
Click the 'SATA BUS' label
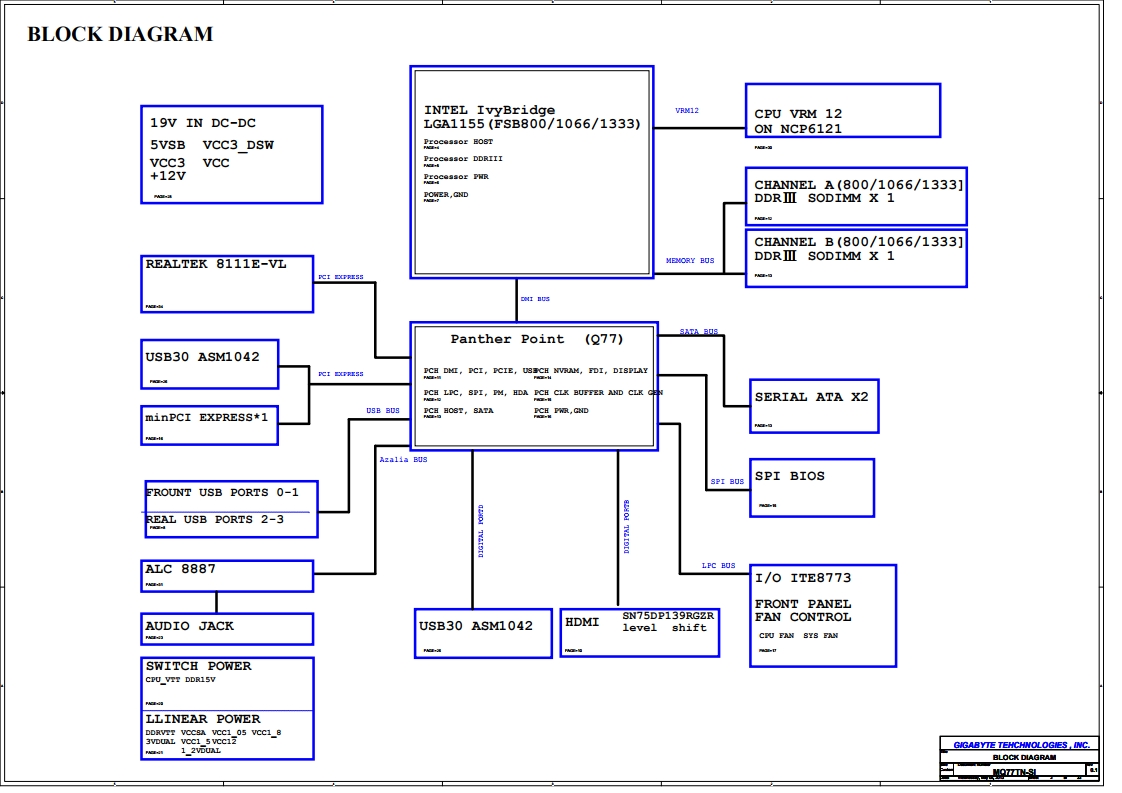tap(699, 332)
